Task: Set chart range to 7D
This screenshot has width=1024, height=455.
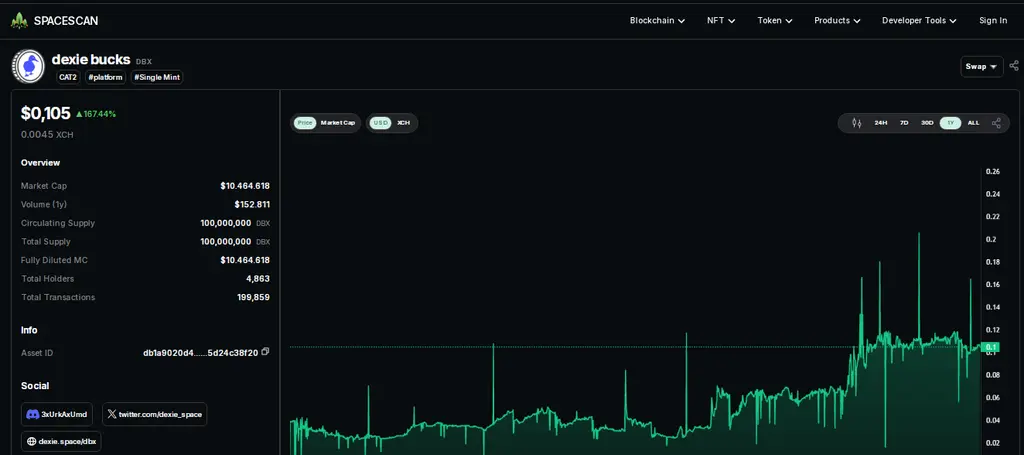Action: [x=904, y=123]
